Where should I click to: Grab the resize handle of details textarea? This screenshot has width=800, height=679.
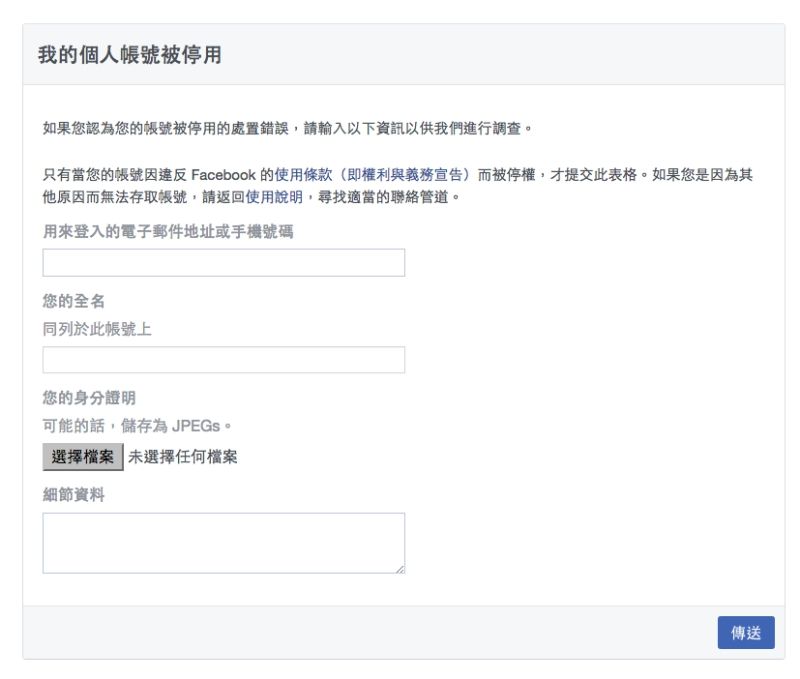(x=400, y=568)
